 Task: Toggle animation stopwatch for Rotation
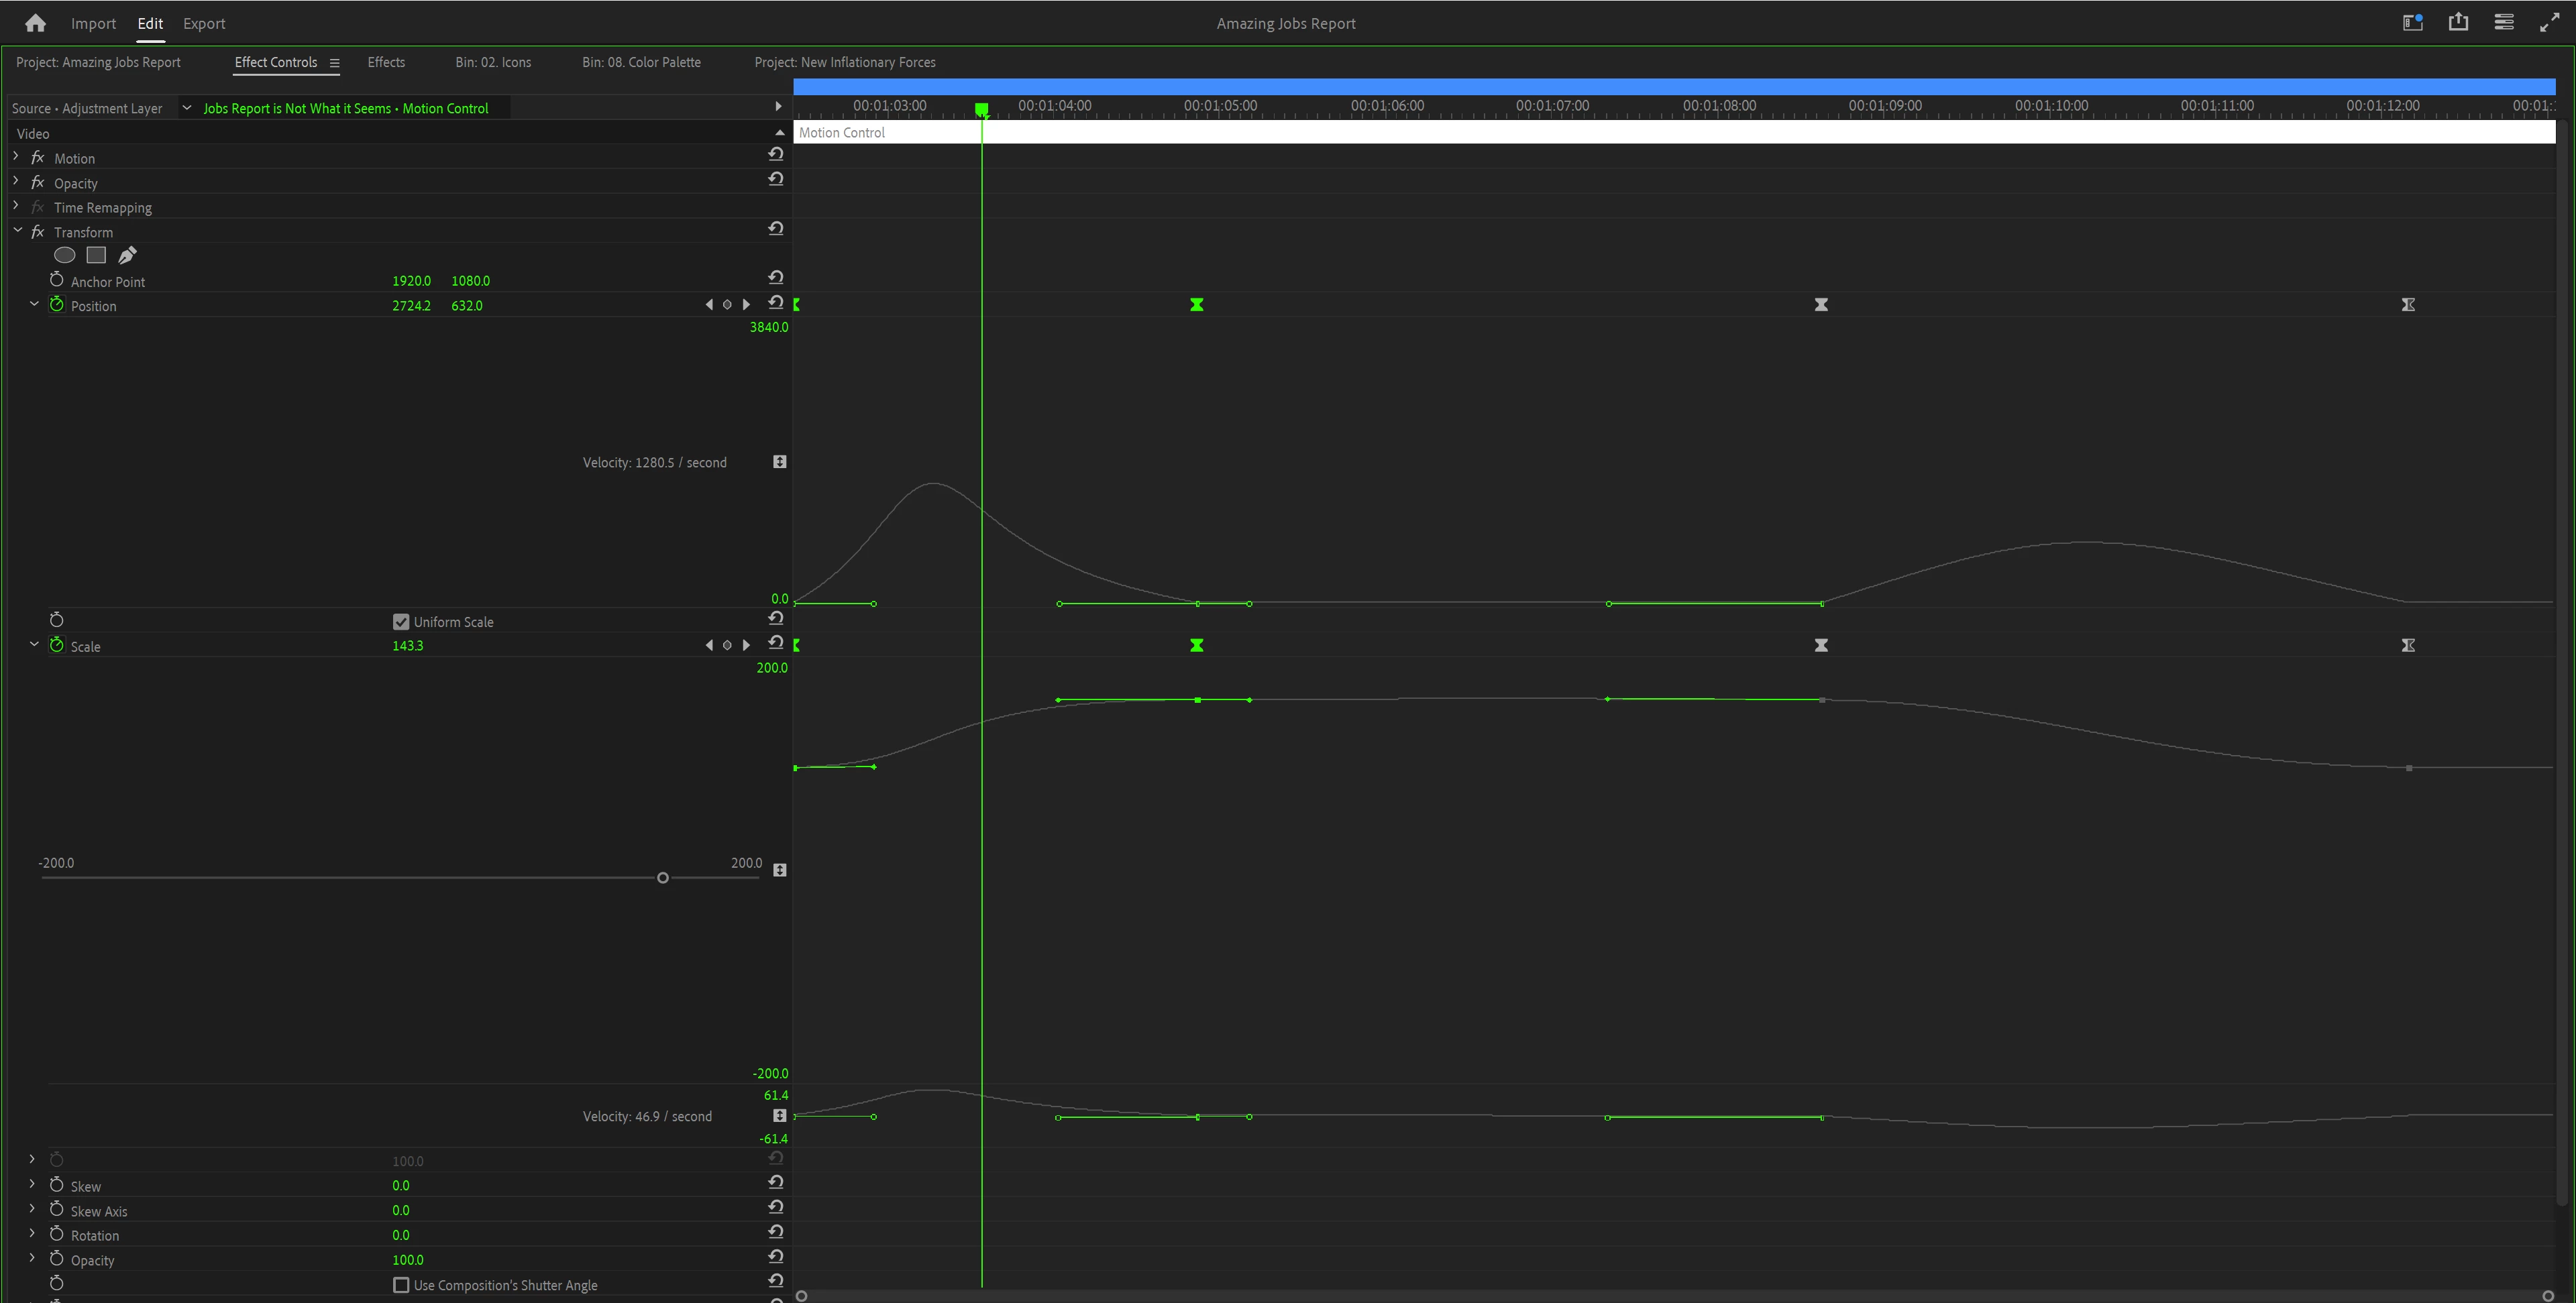pyautogui.click(x=57, y=1235)
